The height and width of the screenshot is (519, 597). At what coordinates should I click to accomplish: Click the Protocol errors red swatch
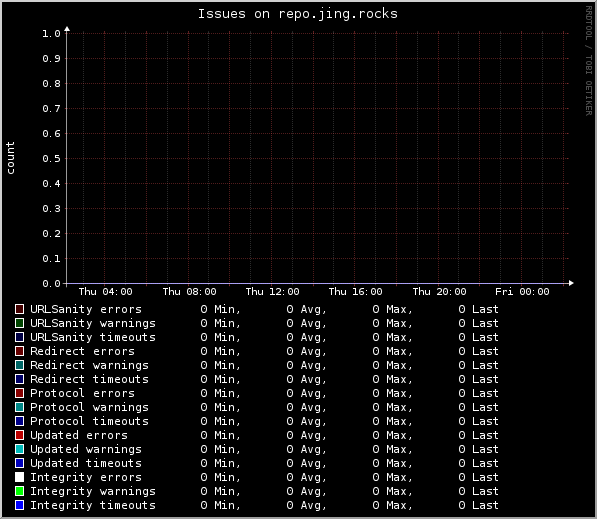(x=19, y=393)
